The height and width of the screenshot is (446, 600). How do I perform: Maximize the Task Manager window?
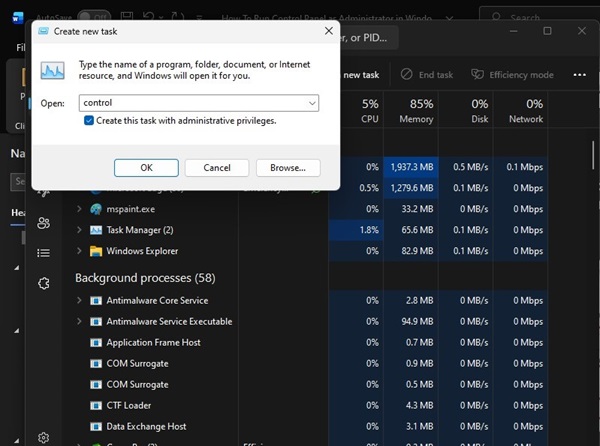[x=547, y=31]
